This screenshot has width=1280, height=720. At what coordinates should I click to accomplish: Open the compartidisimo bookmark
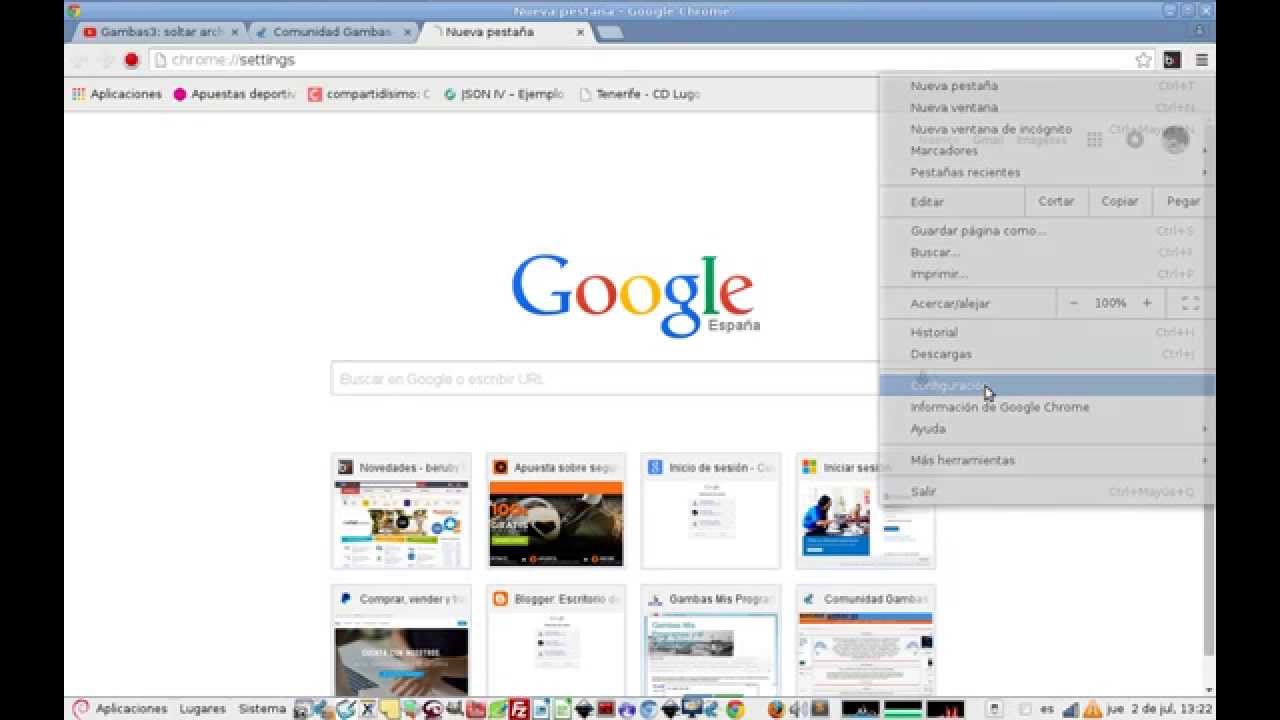click(x=369, y=94)
